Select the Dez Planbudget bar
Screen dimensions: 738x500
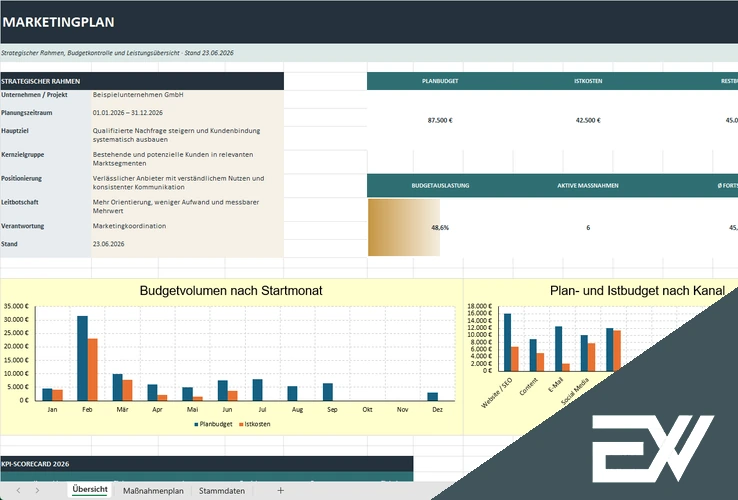[x=433, y=396]
